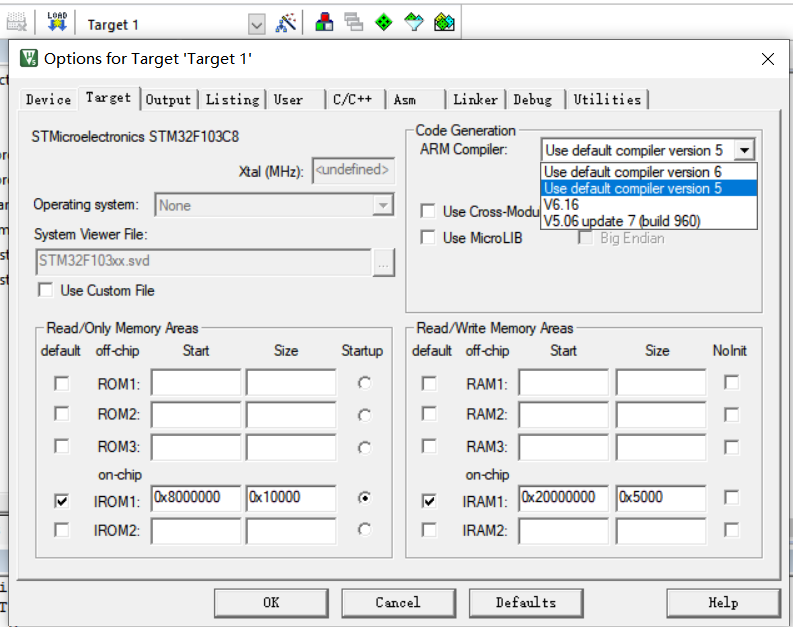
Task: Check the IRAM2 default checkbox
Action: (429, 530)
